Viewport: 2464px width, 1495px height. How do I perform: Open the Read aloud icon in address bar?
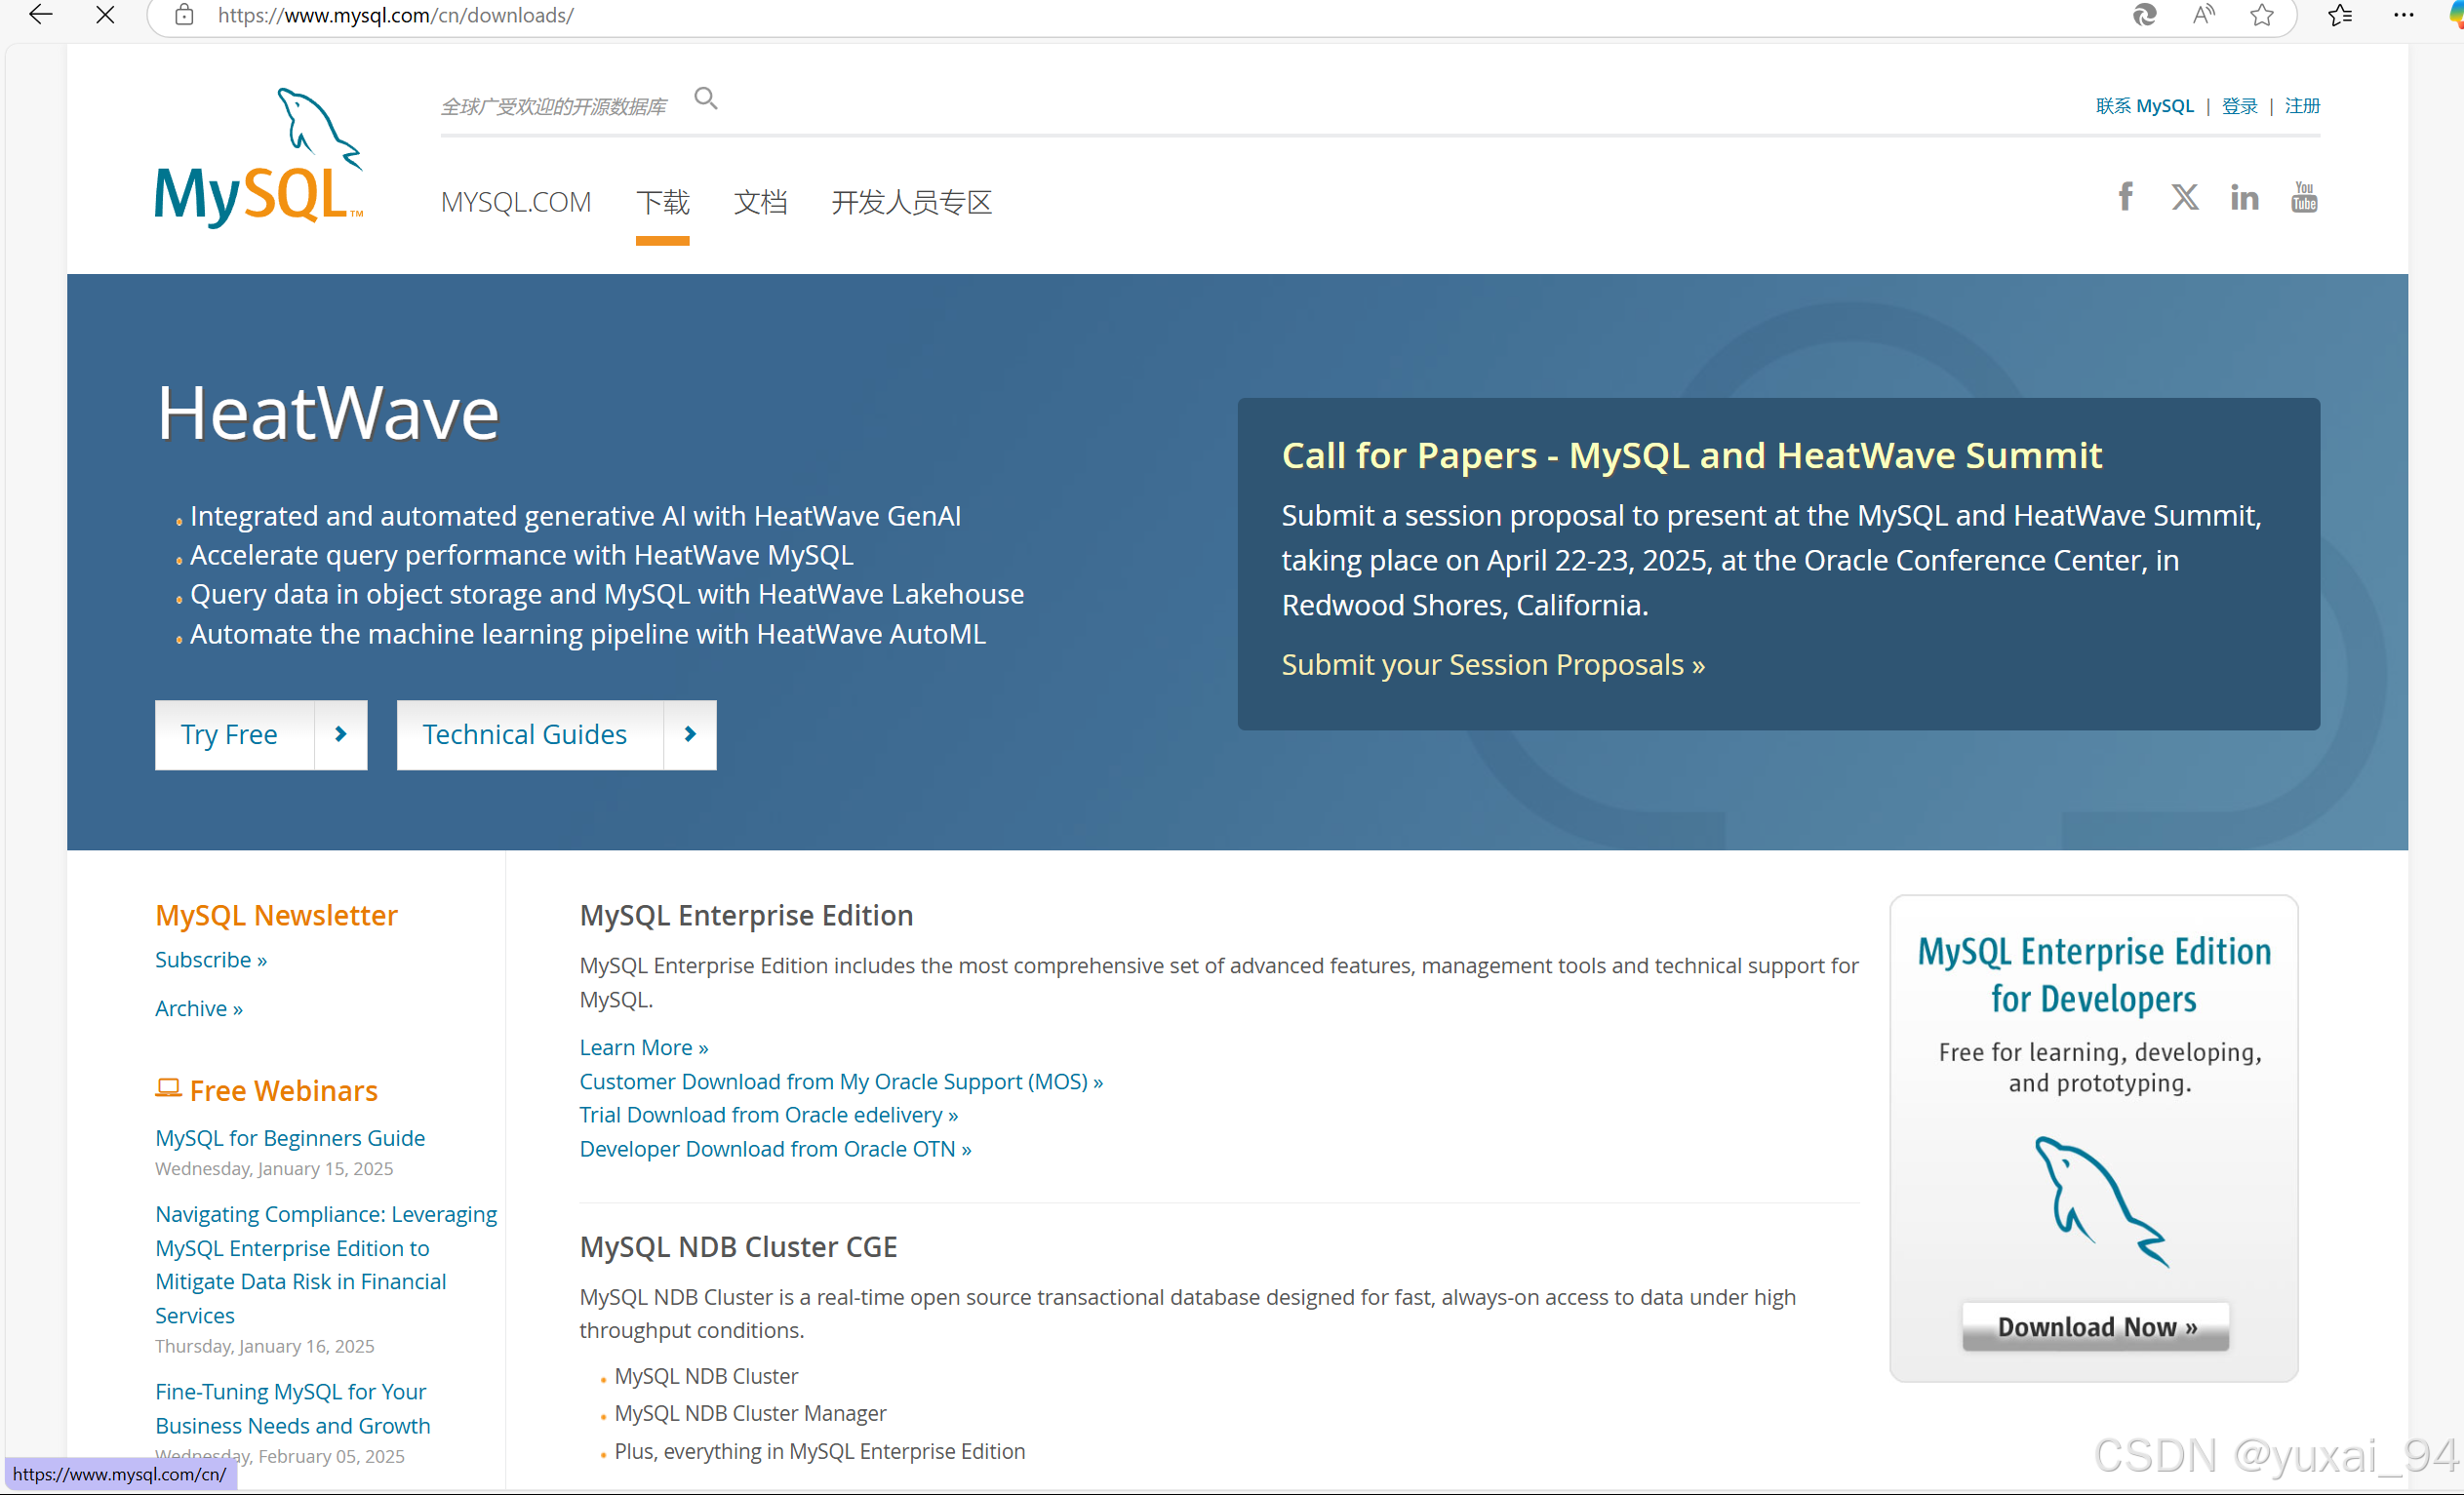coord(2203,14)
